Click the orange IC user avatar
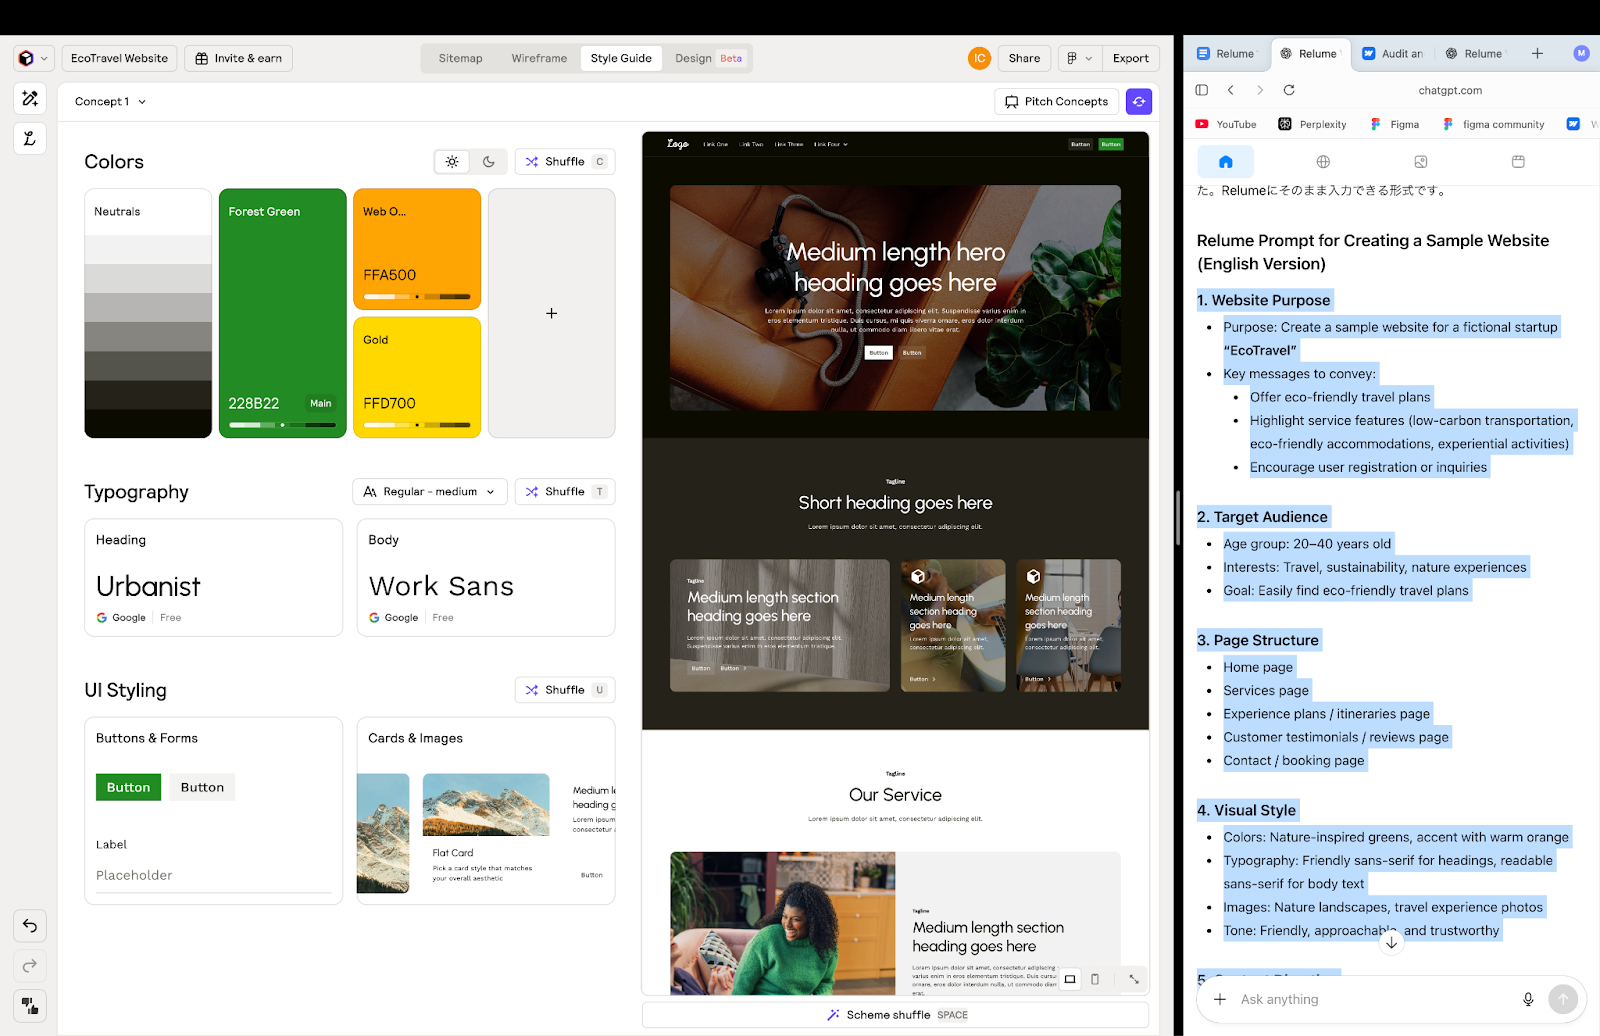Viewport: 1600px width, 1036px height. point(979,58)
